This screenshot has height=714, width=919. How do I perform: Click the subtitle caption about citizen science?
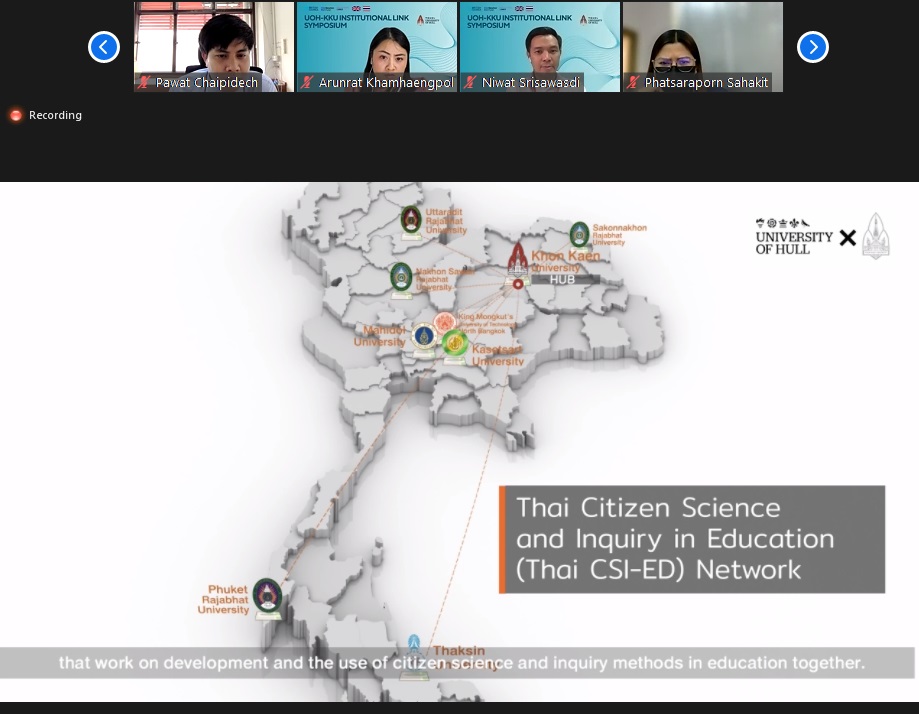click(462, 663)
